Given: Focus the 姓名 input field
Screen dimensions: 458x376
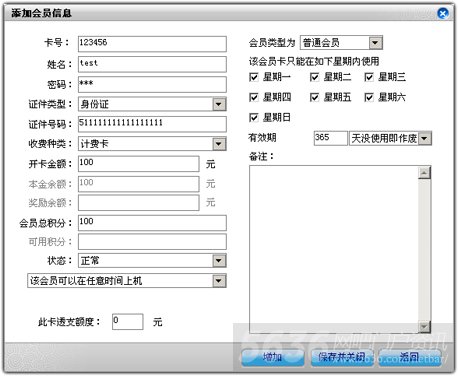Looking at the screenshot, I should click(152, 64).
